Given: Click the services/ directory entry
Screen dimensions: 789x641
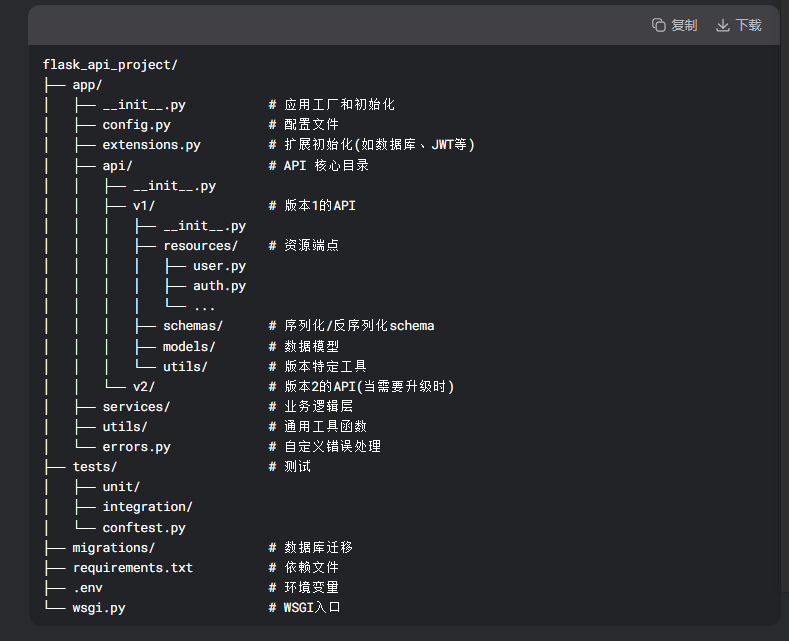Looking at the screenshot, I should pos(136,407).
